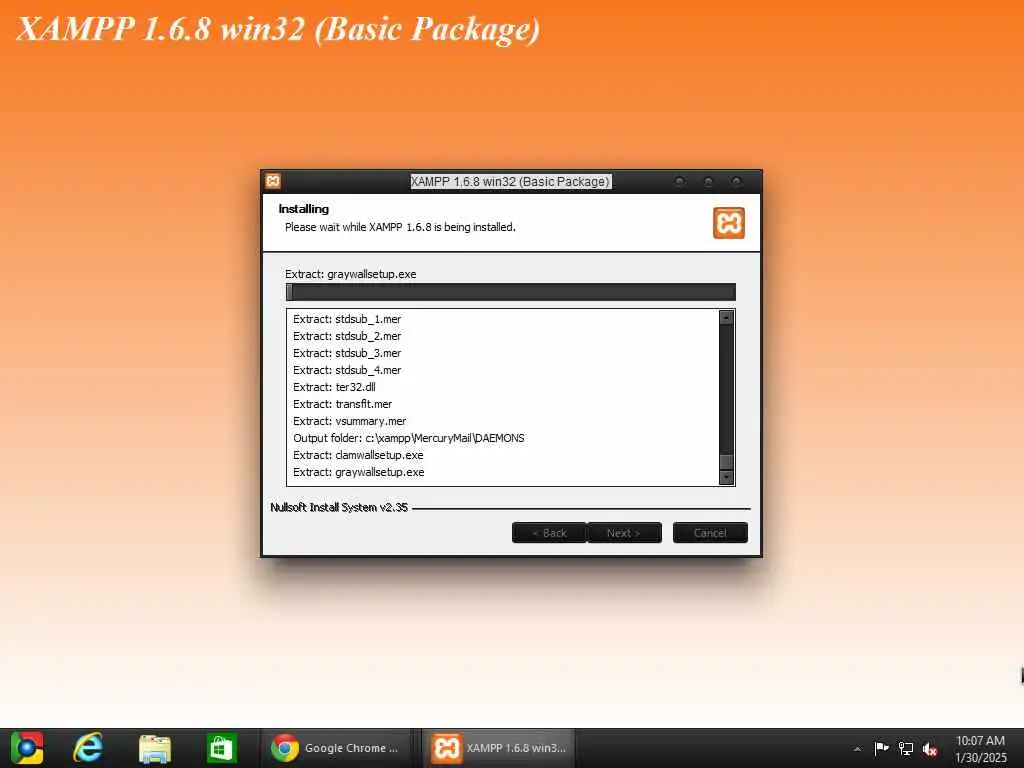This screenshot has height=768, width=1024.
Task: Open the Windows Store taskbar icon
Action: [x=221, y=748]
